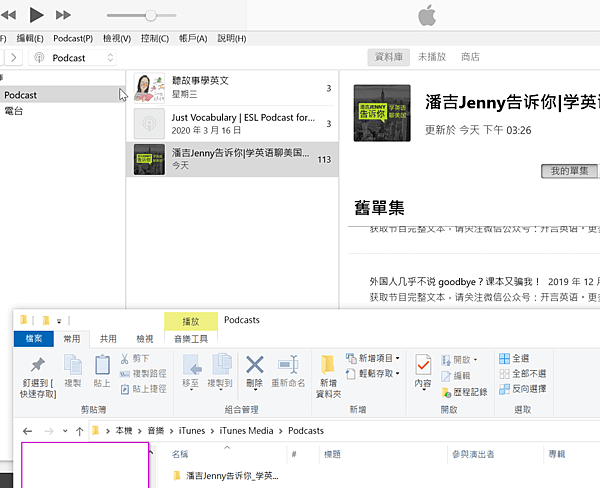600x488 pixels.
Task: Switch to the 共用 ribbon tab
Action: (x=108, y=339)
